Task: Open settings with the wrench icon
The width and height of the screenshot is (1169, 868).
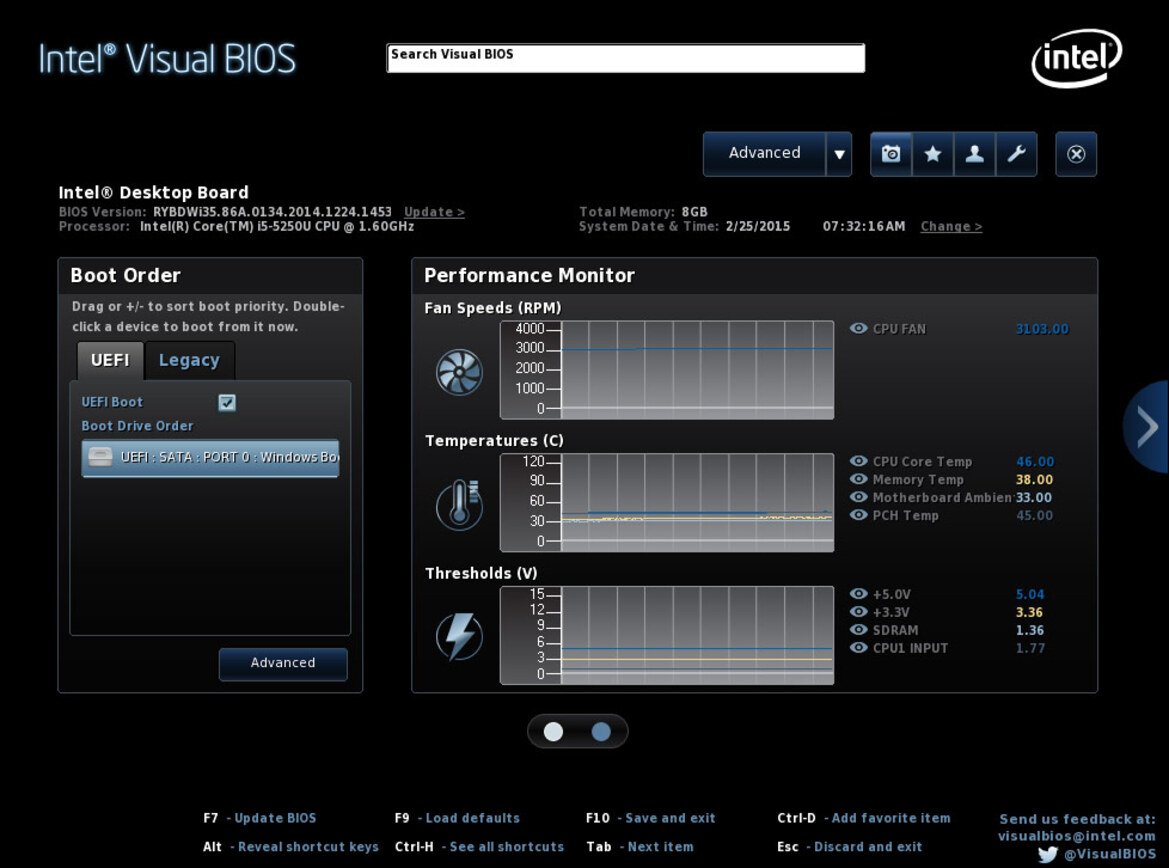Action: click(x=1016, y=154)
